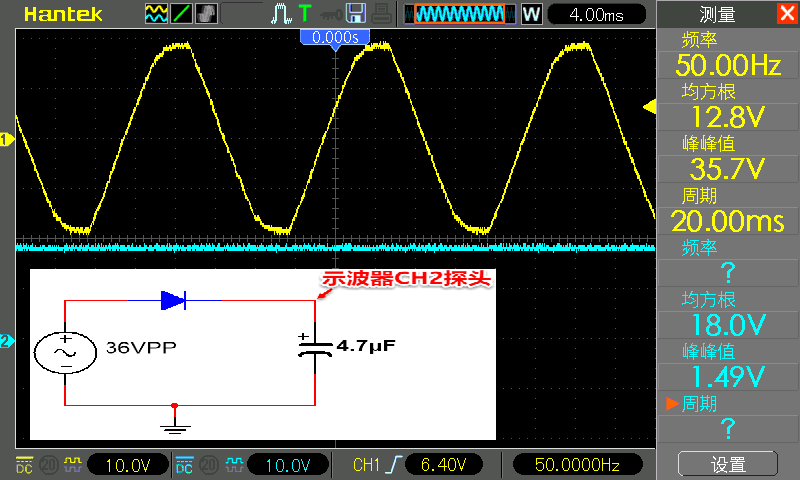Viewport: 800px width, 480px height.
Task: Click the CH2 blue probe attenuation icon
Action: [234, 464]
